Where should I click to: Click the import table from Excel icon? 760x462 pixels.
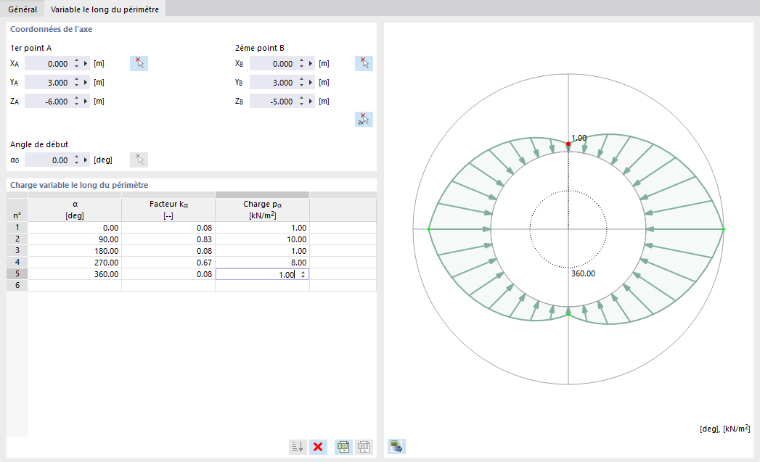coord(364,446)
